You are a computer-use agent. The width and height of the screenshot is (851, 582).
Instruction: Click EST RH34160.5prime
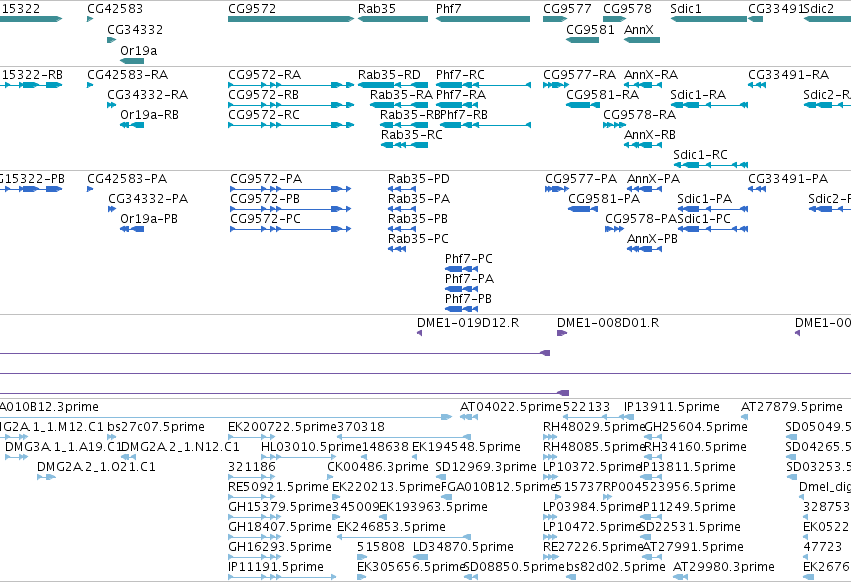click(695, 447)
